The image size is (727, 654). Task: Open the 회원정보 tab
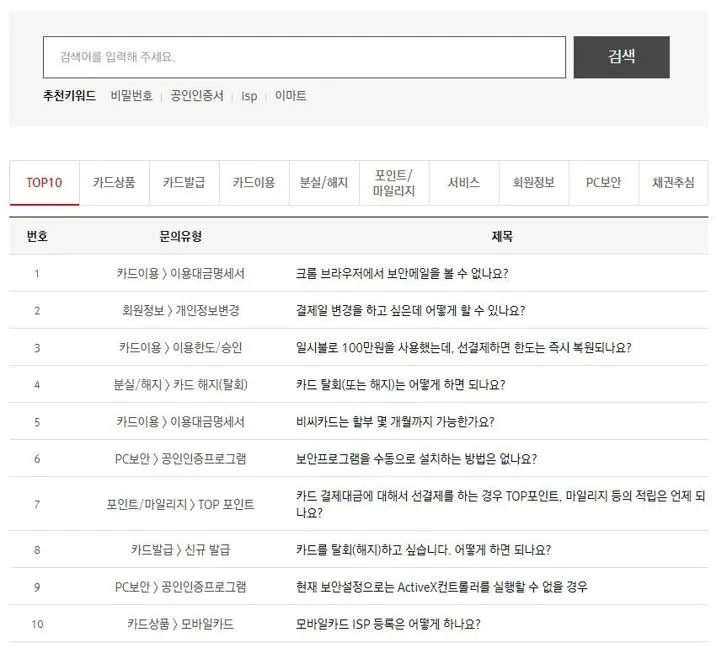(x=534, y=183)
